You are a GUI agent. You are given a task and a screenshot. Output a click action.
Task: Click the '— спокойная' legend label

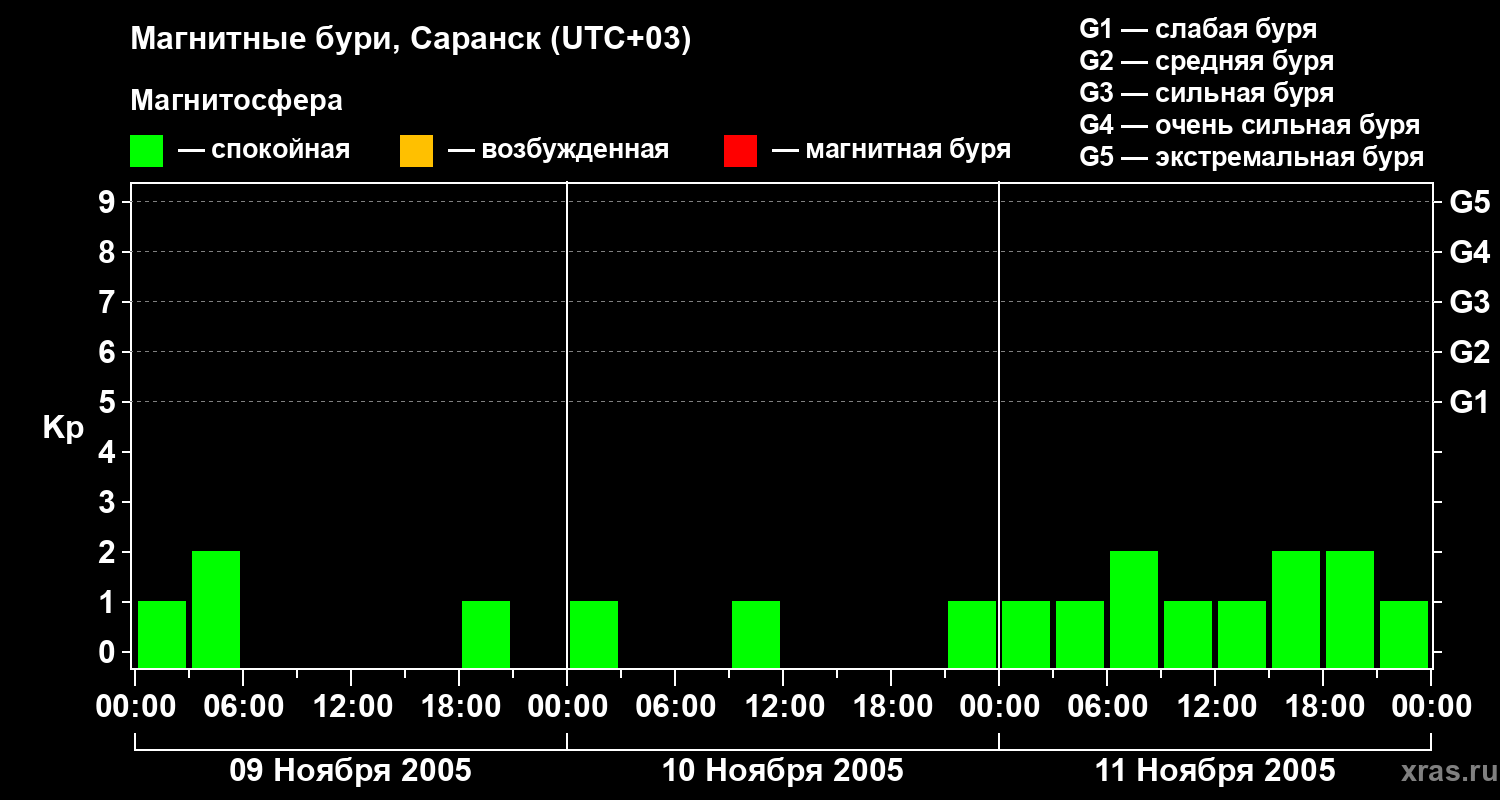pos(263,150)
